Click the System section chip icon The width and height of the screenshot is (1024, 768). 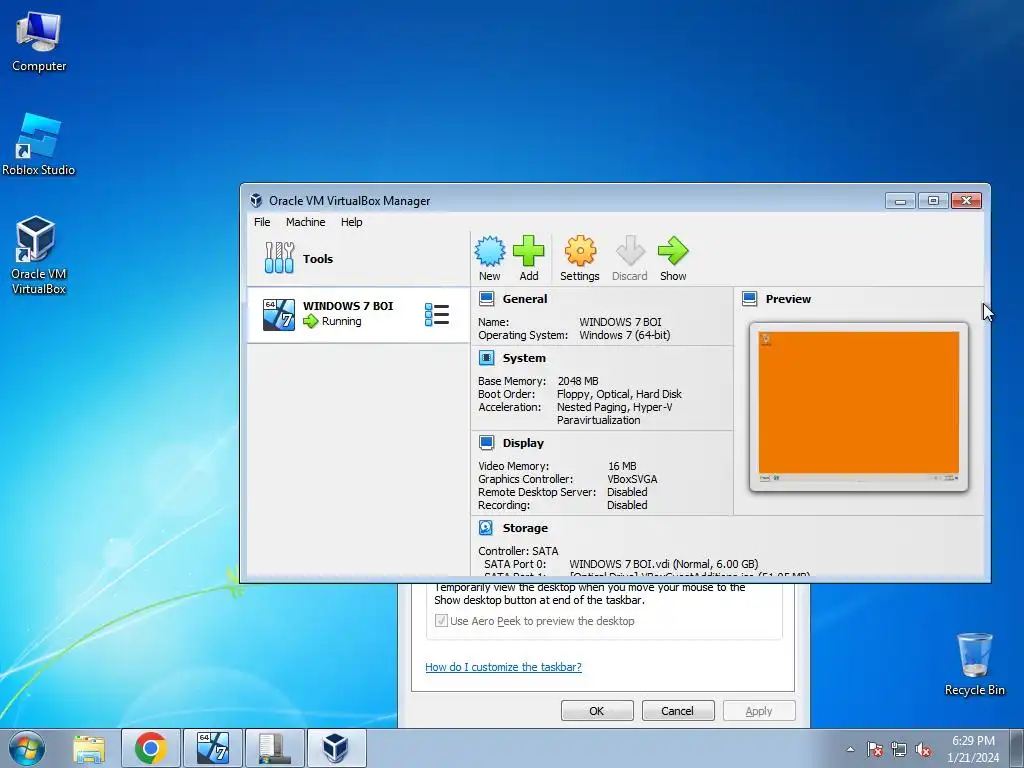[487, 358]
